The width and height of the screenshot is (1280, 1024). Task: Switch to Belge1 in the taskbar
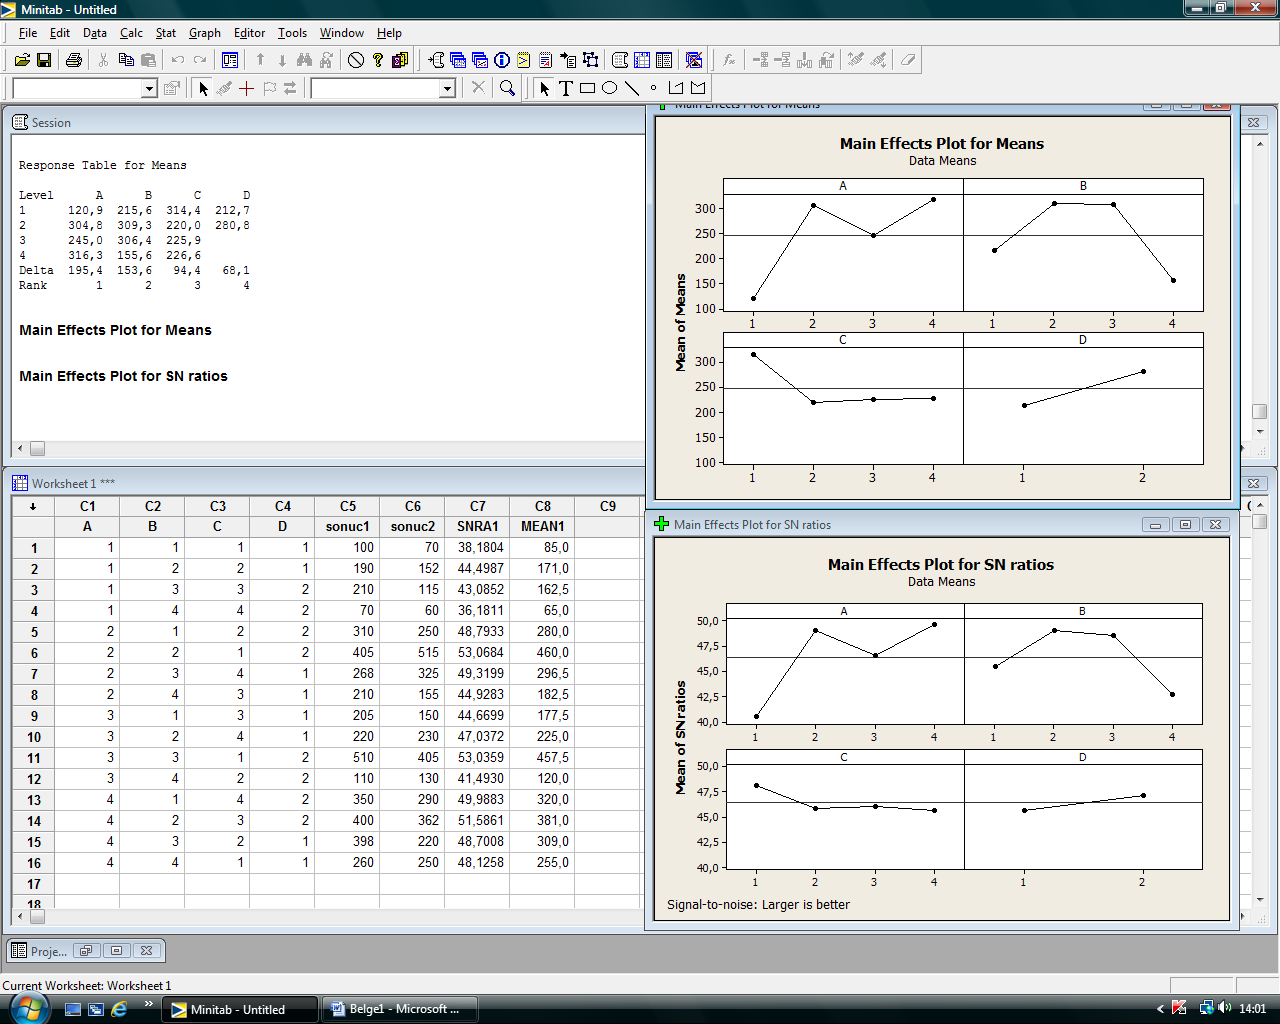pos(400,1008)
